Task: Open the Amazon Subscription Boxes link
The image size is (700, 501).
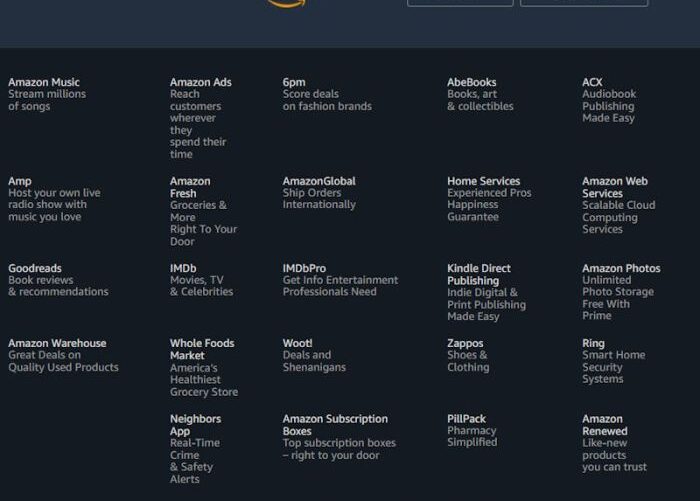Action: point(339,437)
